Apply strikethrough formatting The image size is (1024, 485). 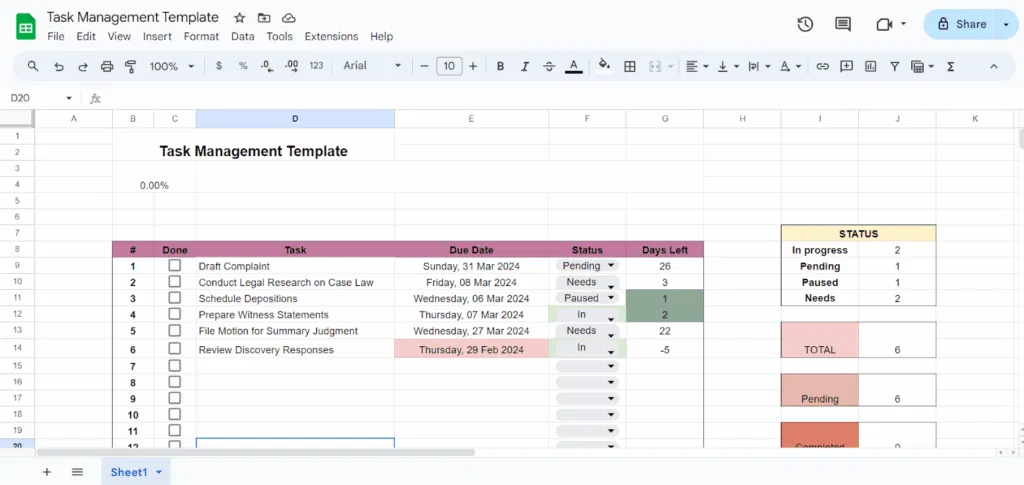[x=549, y=66]
